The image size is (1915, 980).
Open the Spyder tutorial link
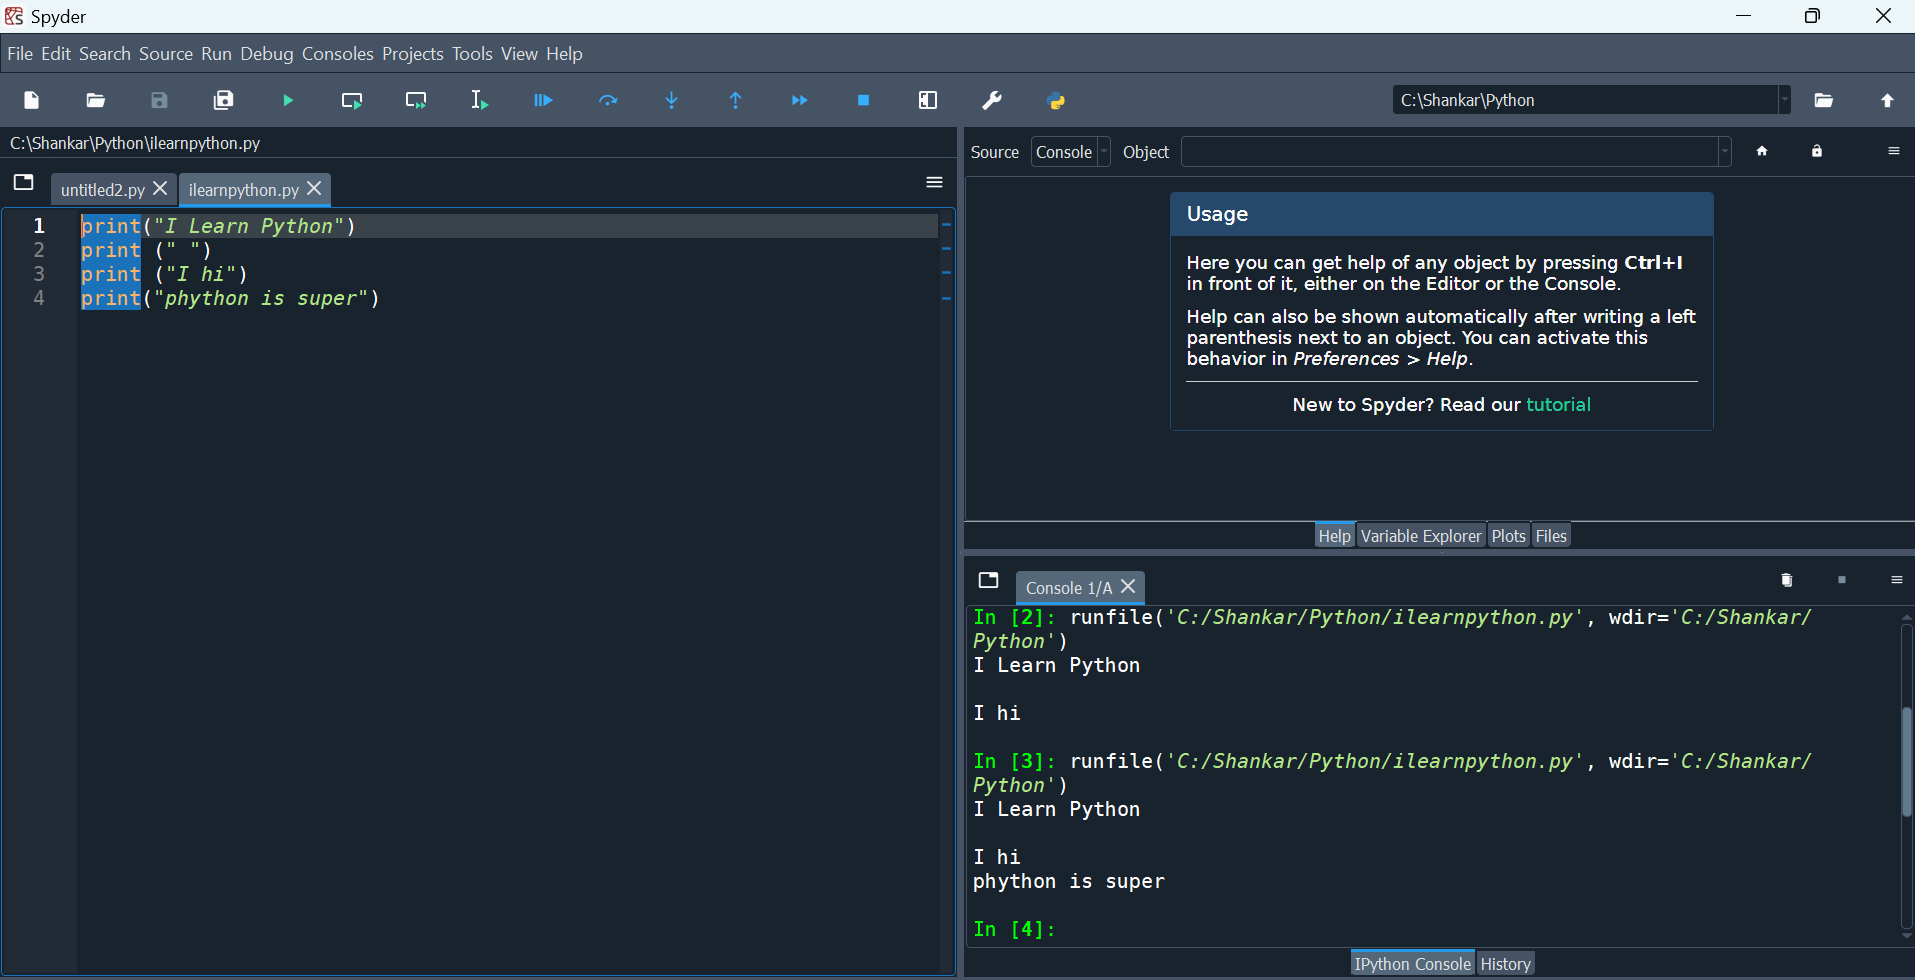pyautogui.click(x=1558, y=405)
